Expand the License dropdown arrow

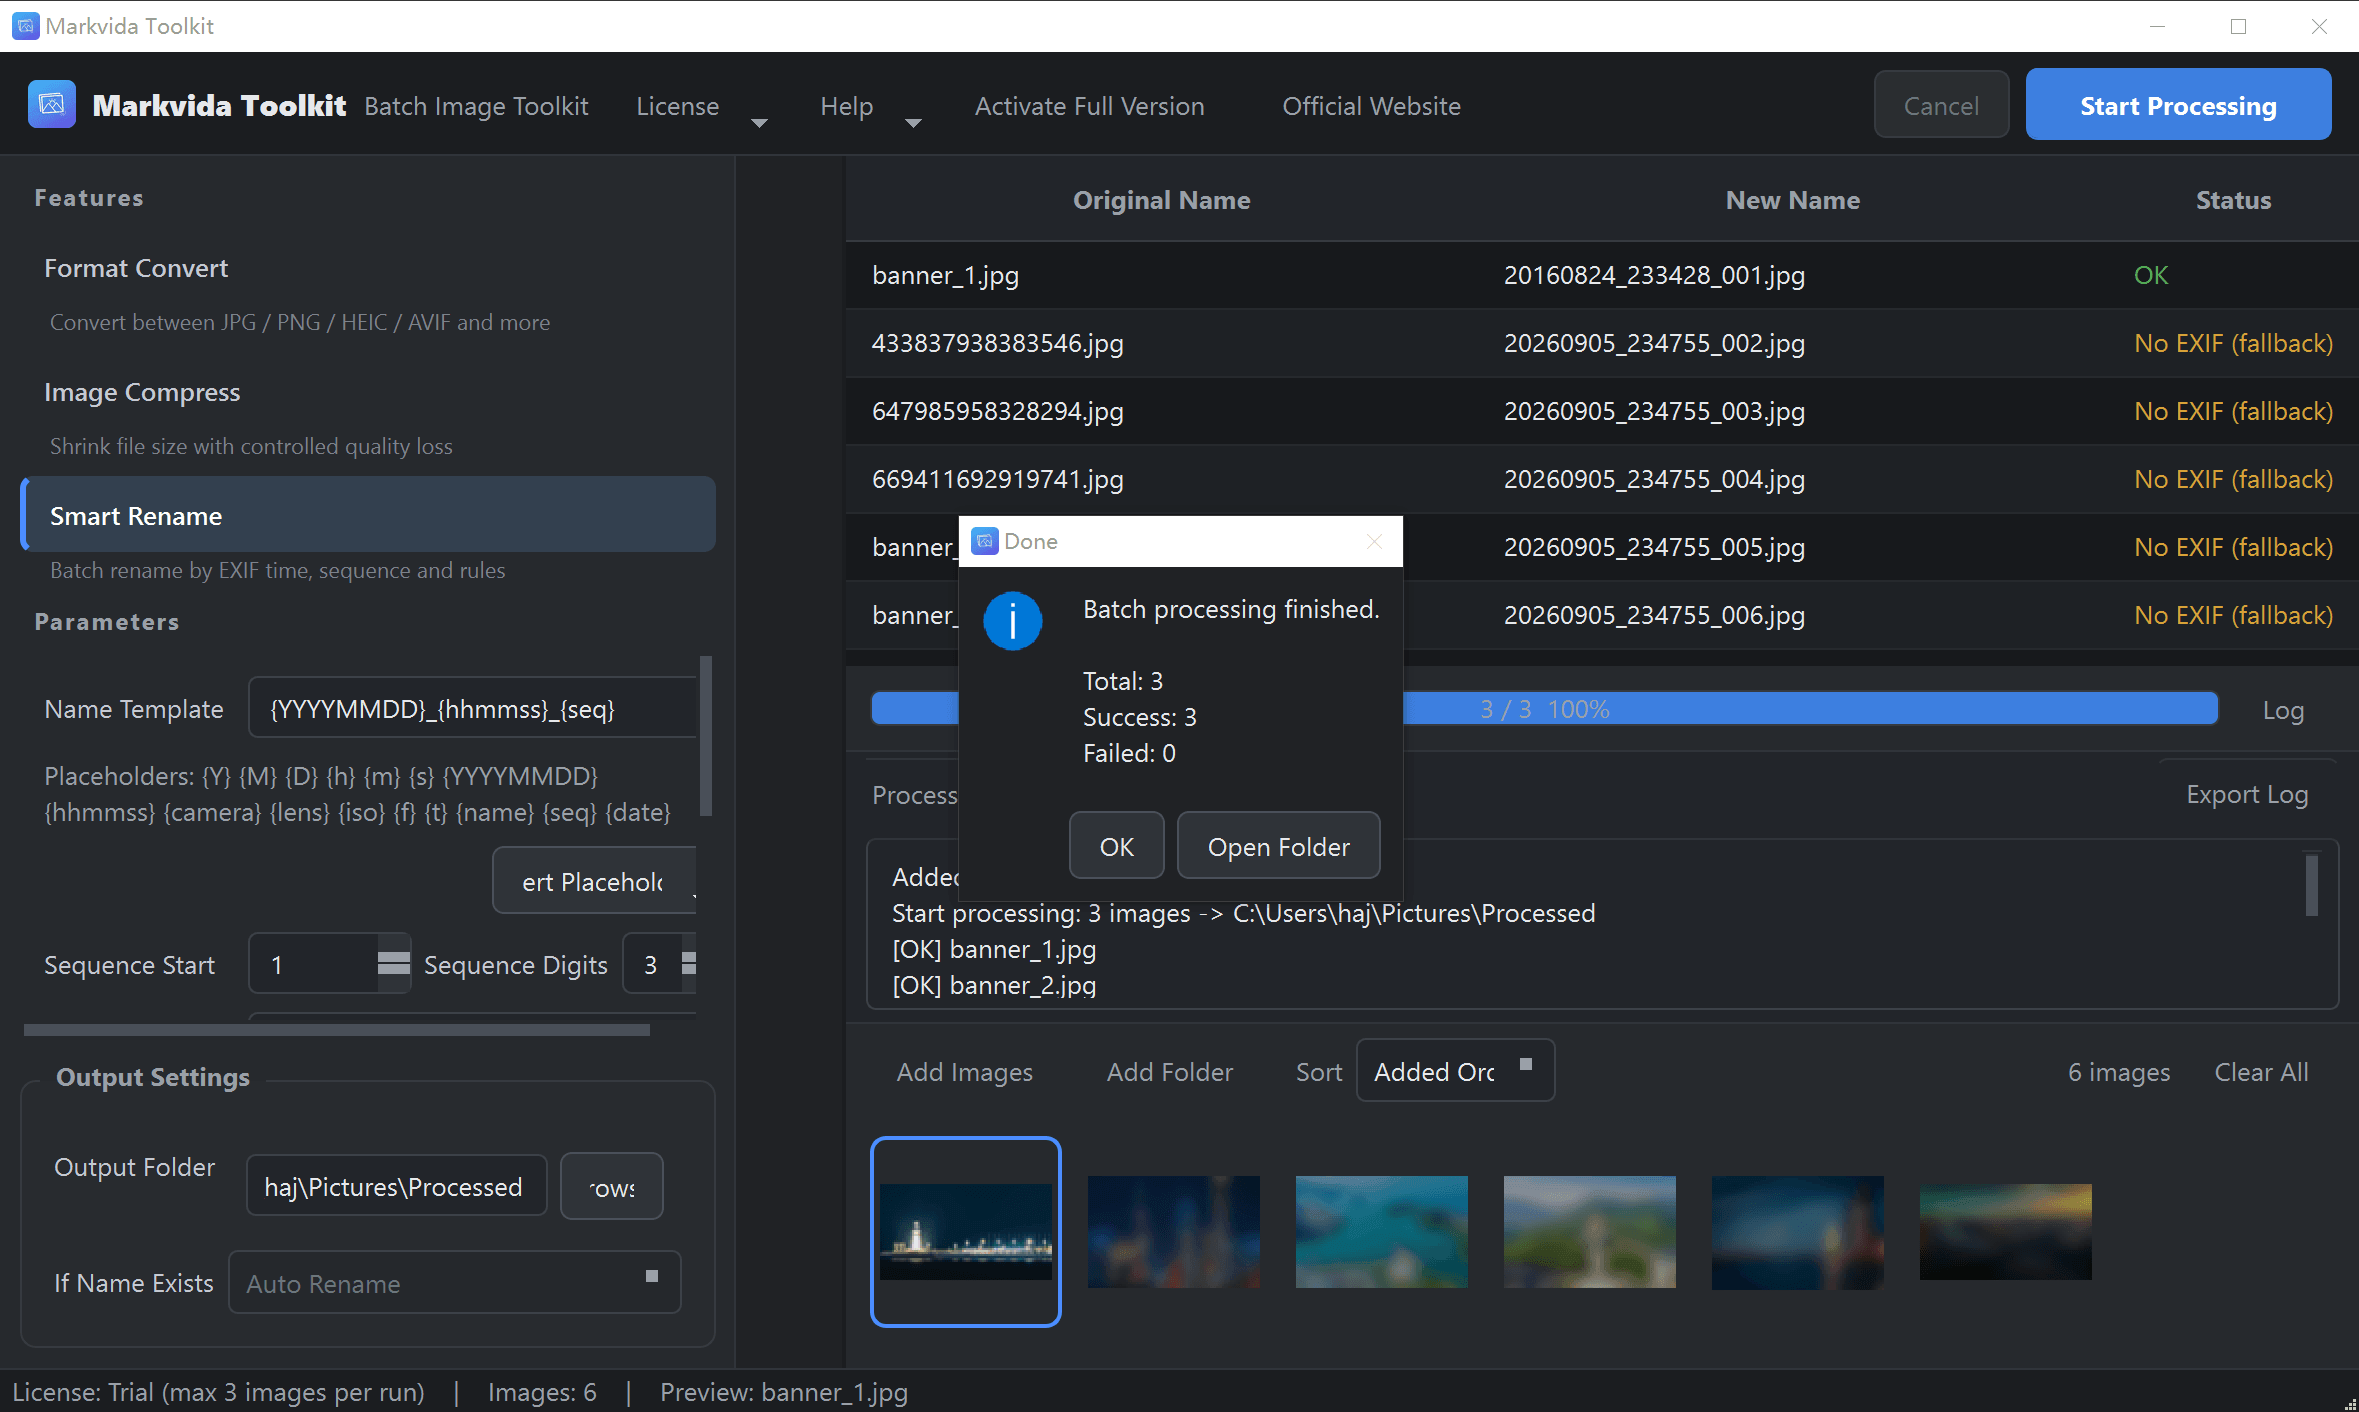tap(759, 123)
